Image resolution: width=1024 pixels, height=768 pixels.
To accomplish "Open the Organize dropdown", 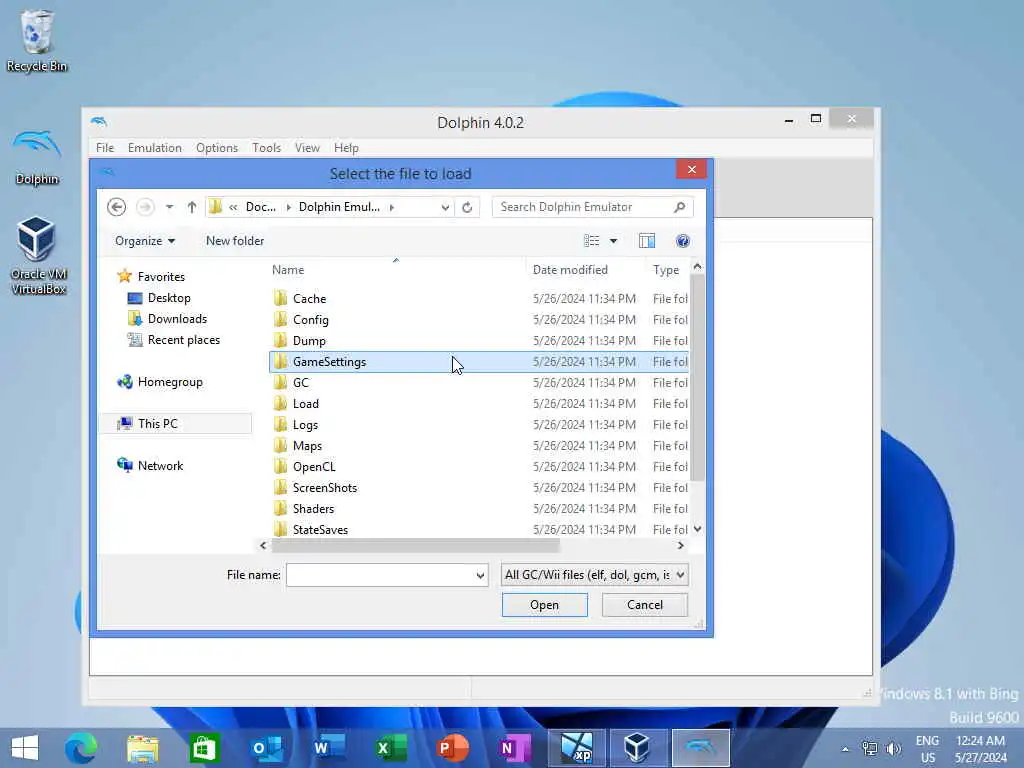I will tap(145, 241).
